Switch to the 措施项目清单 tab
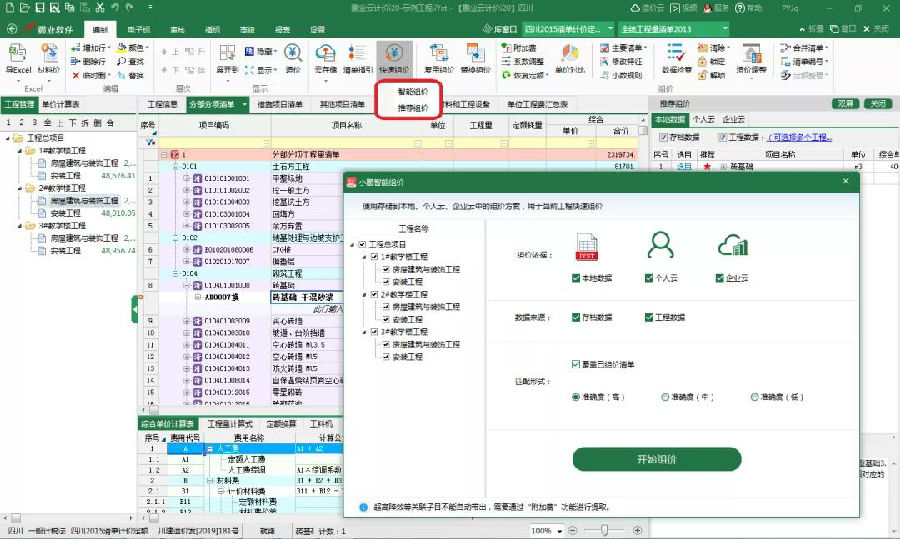 [x=280, y=104]
